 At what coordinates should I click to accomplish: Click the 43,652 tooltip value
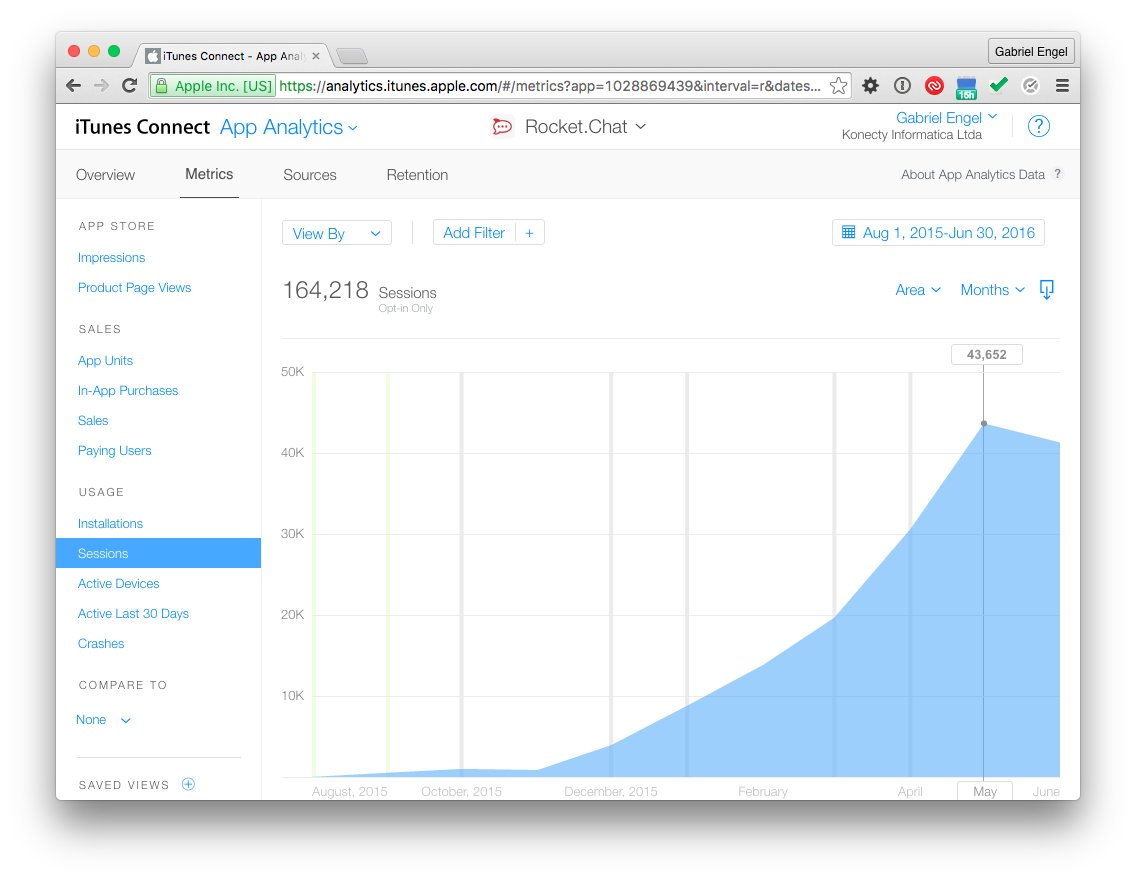point(986,354)
